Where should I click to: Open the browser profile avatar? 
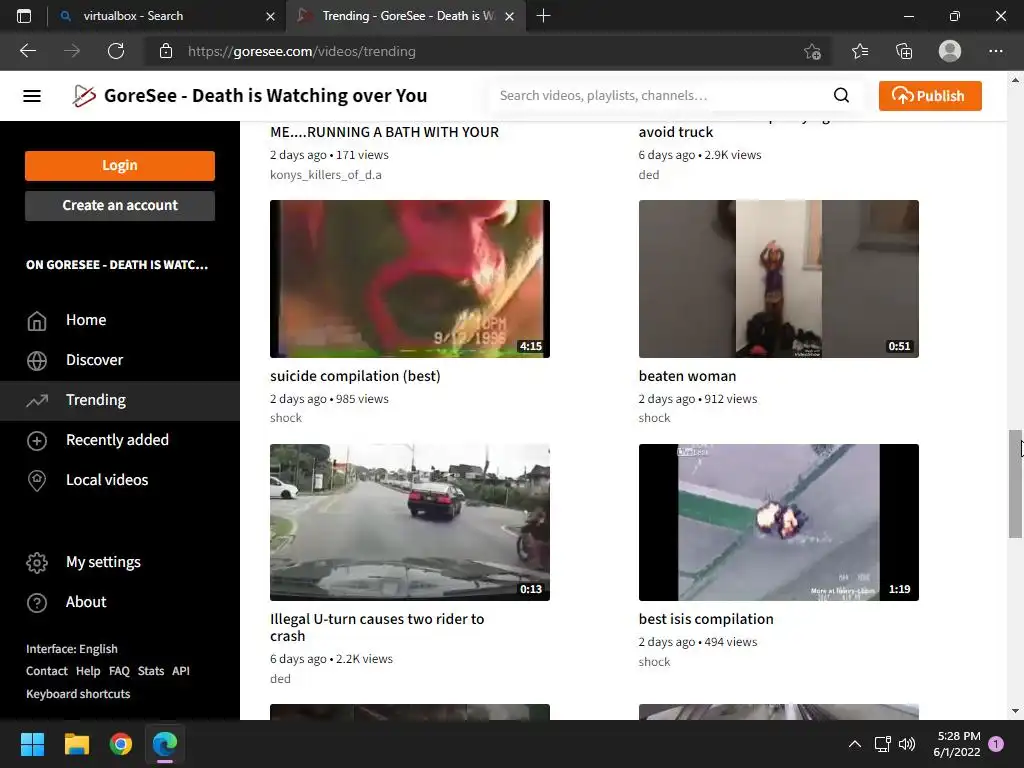(x=950, y=51)
